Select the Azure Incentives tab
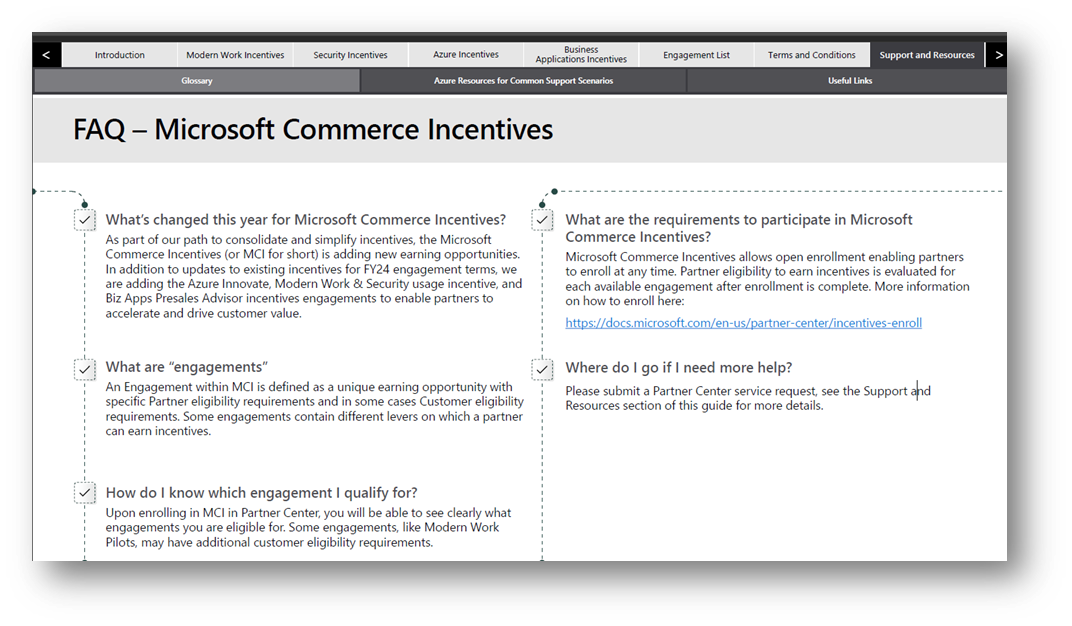This screenshot has width=1072, height=626. point(466,55)
